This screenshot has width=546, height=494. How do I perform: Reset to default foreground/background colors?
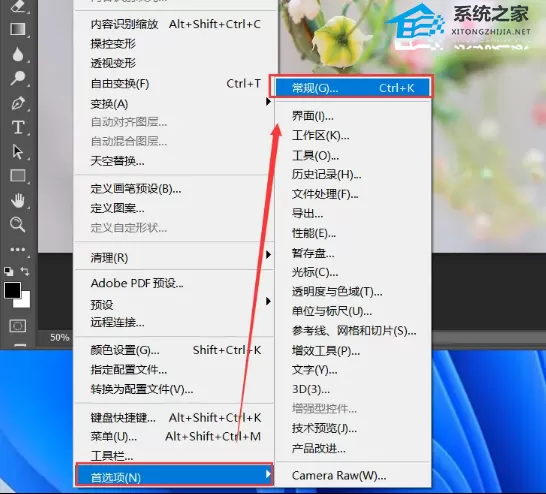8,271
